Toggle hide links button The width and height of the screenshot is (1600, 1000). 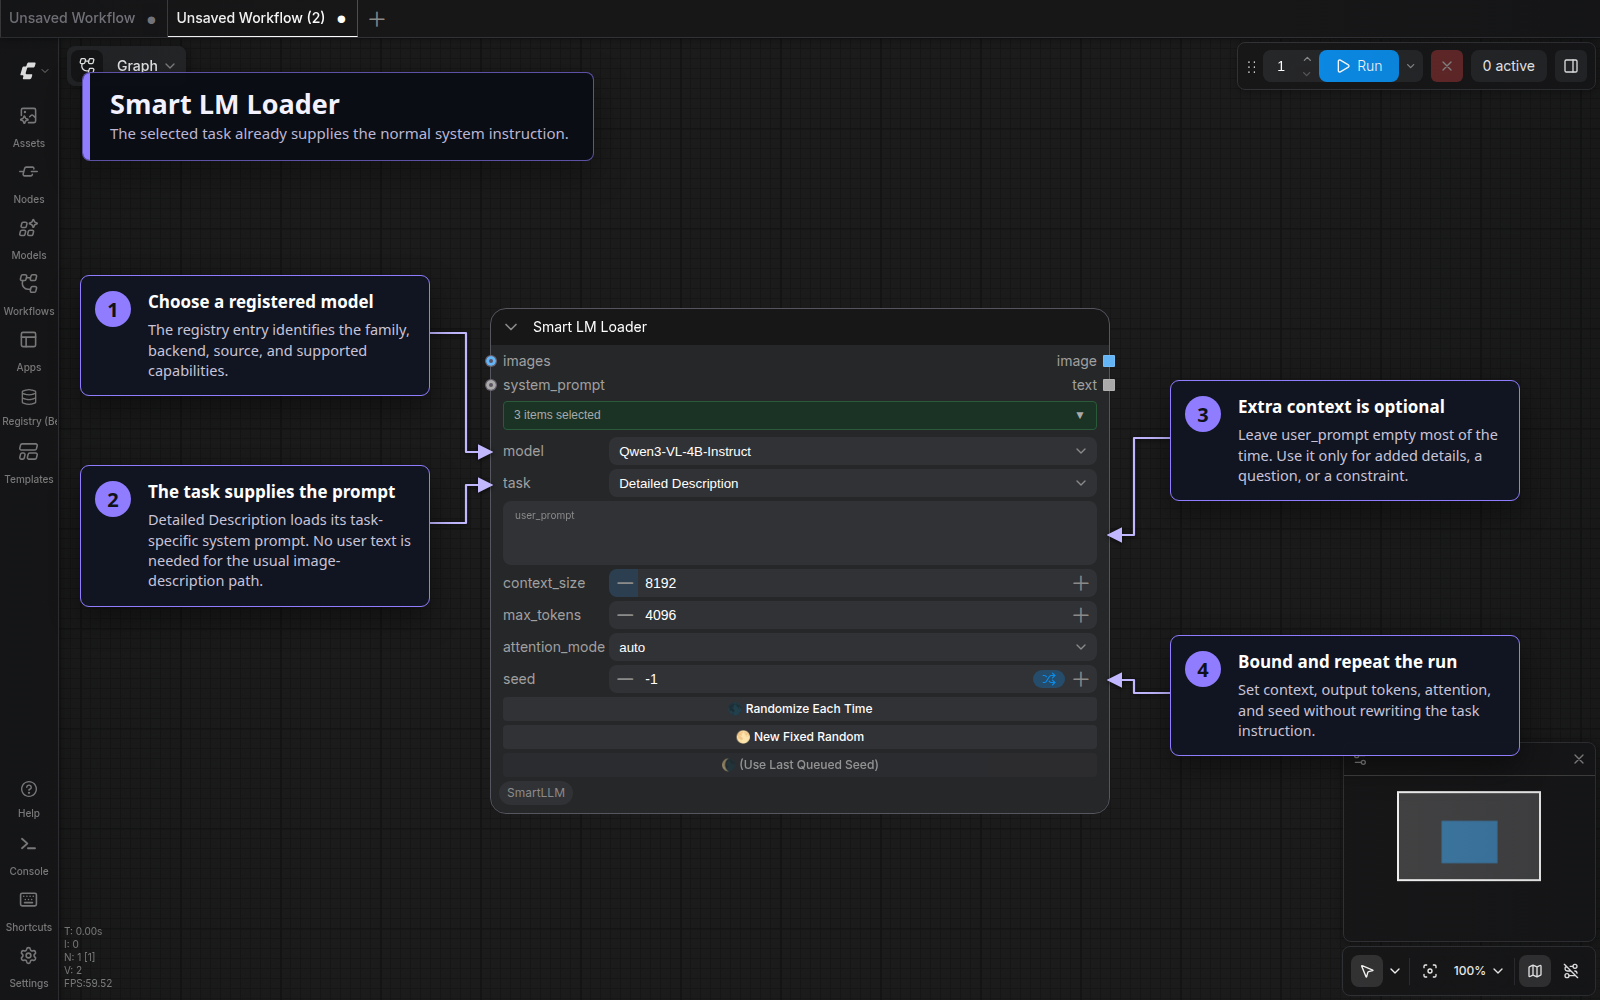(1571, 971)
